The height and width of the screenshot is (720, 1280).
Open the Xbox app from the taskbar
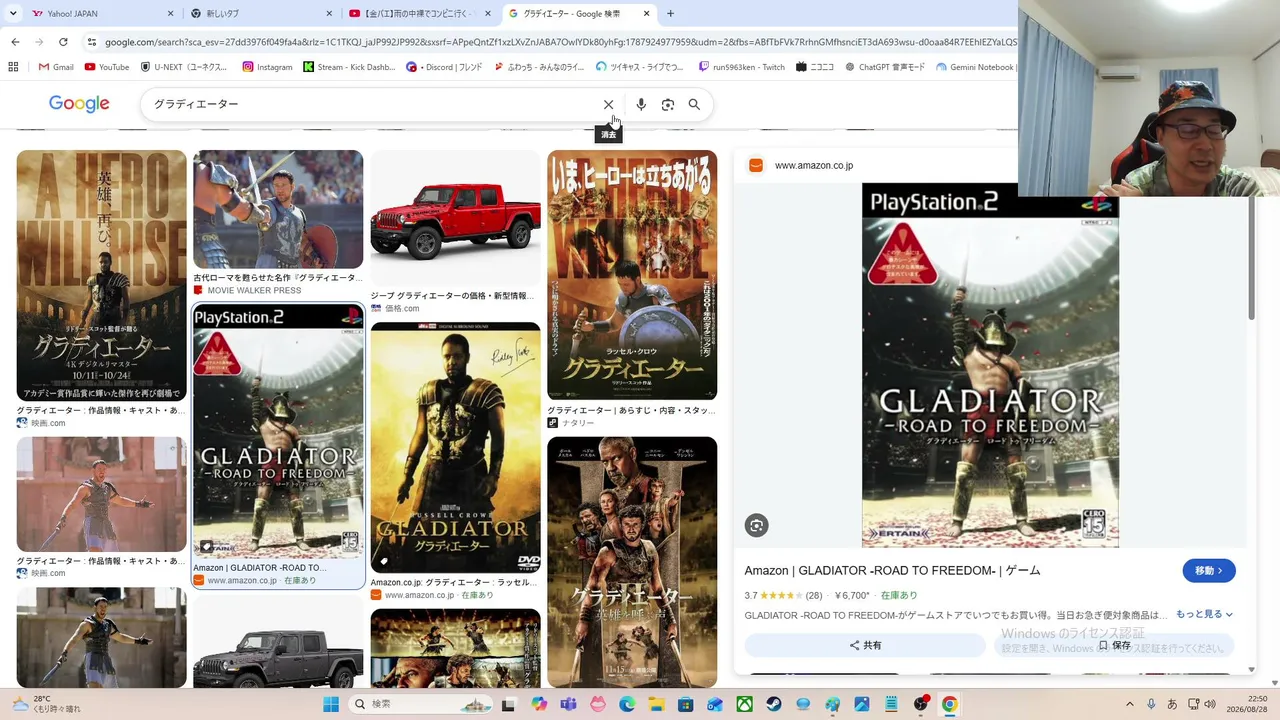(x=744, y=704)
